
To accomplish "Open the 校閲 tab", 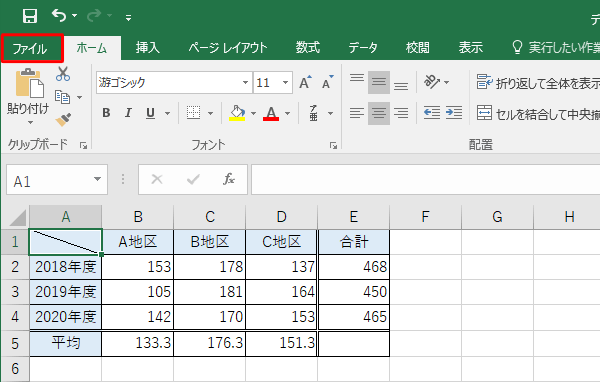I will pyautogui.click(x=417, y=48).
